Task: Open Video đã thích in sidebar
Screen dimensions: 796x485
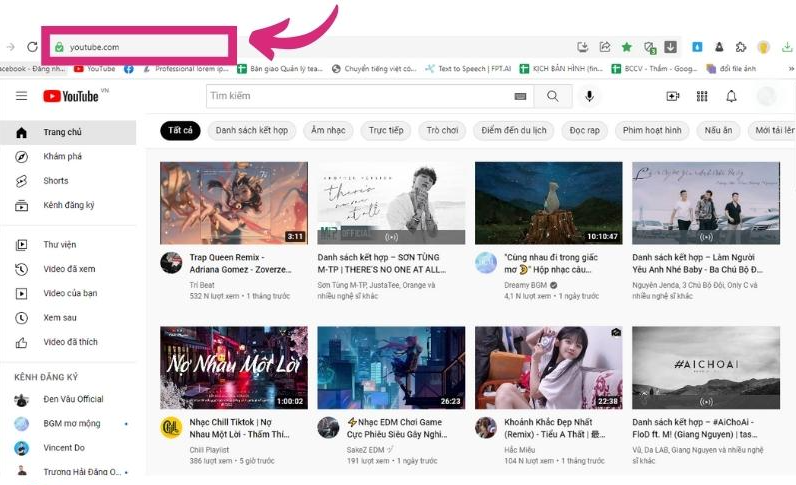Action: click(x=68, y=342)
